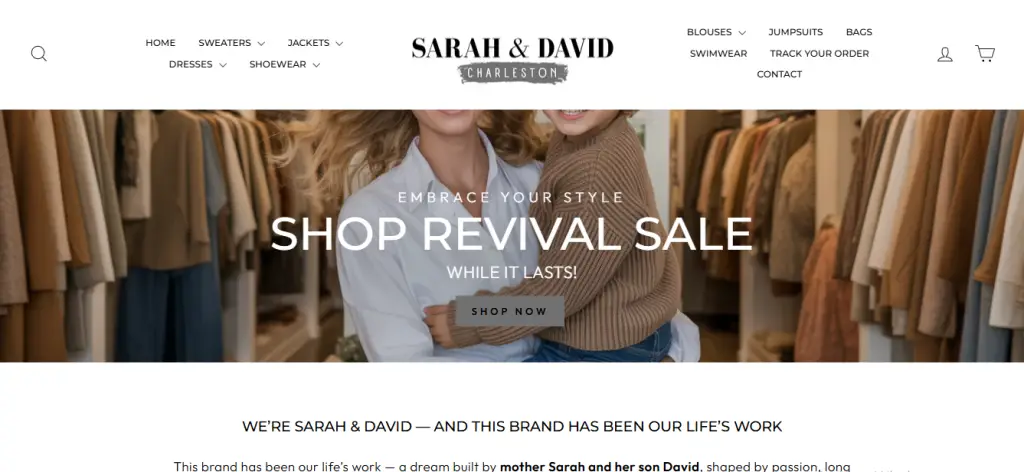Click the Sarah & David Charleston logo
1024x472 pixels.
click(x=512, y=59)
